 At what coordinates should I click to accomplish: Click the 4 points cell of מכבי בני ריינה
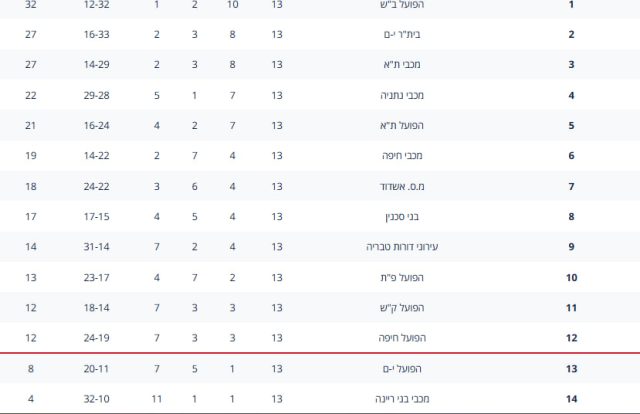coord(30,399)
